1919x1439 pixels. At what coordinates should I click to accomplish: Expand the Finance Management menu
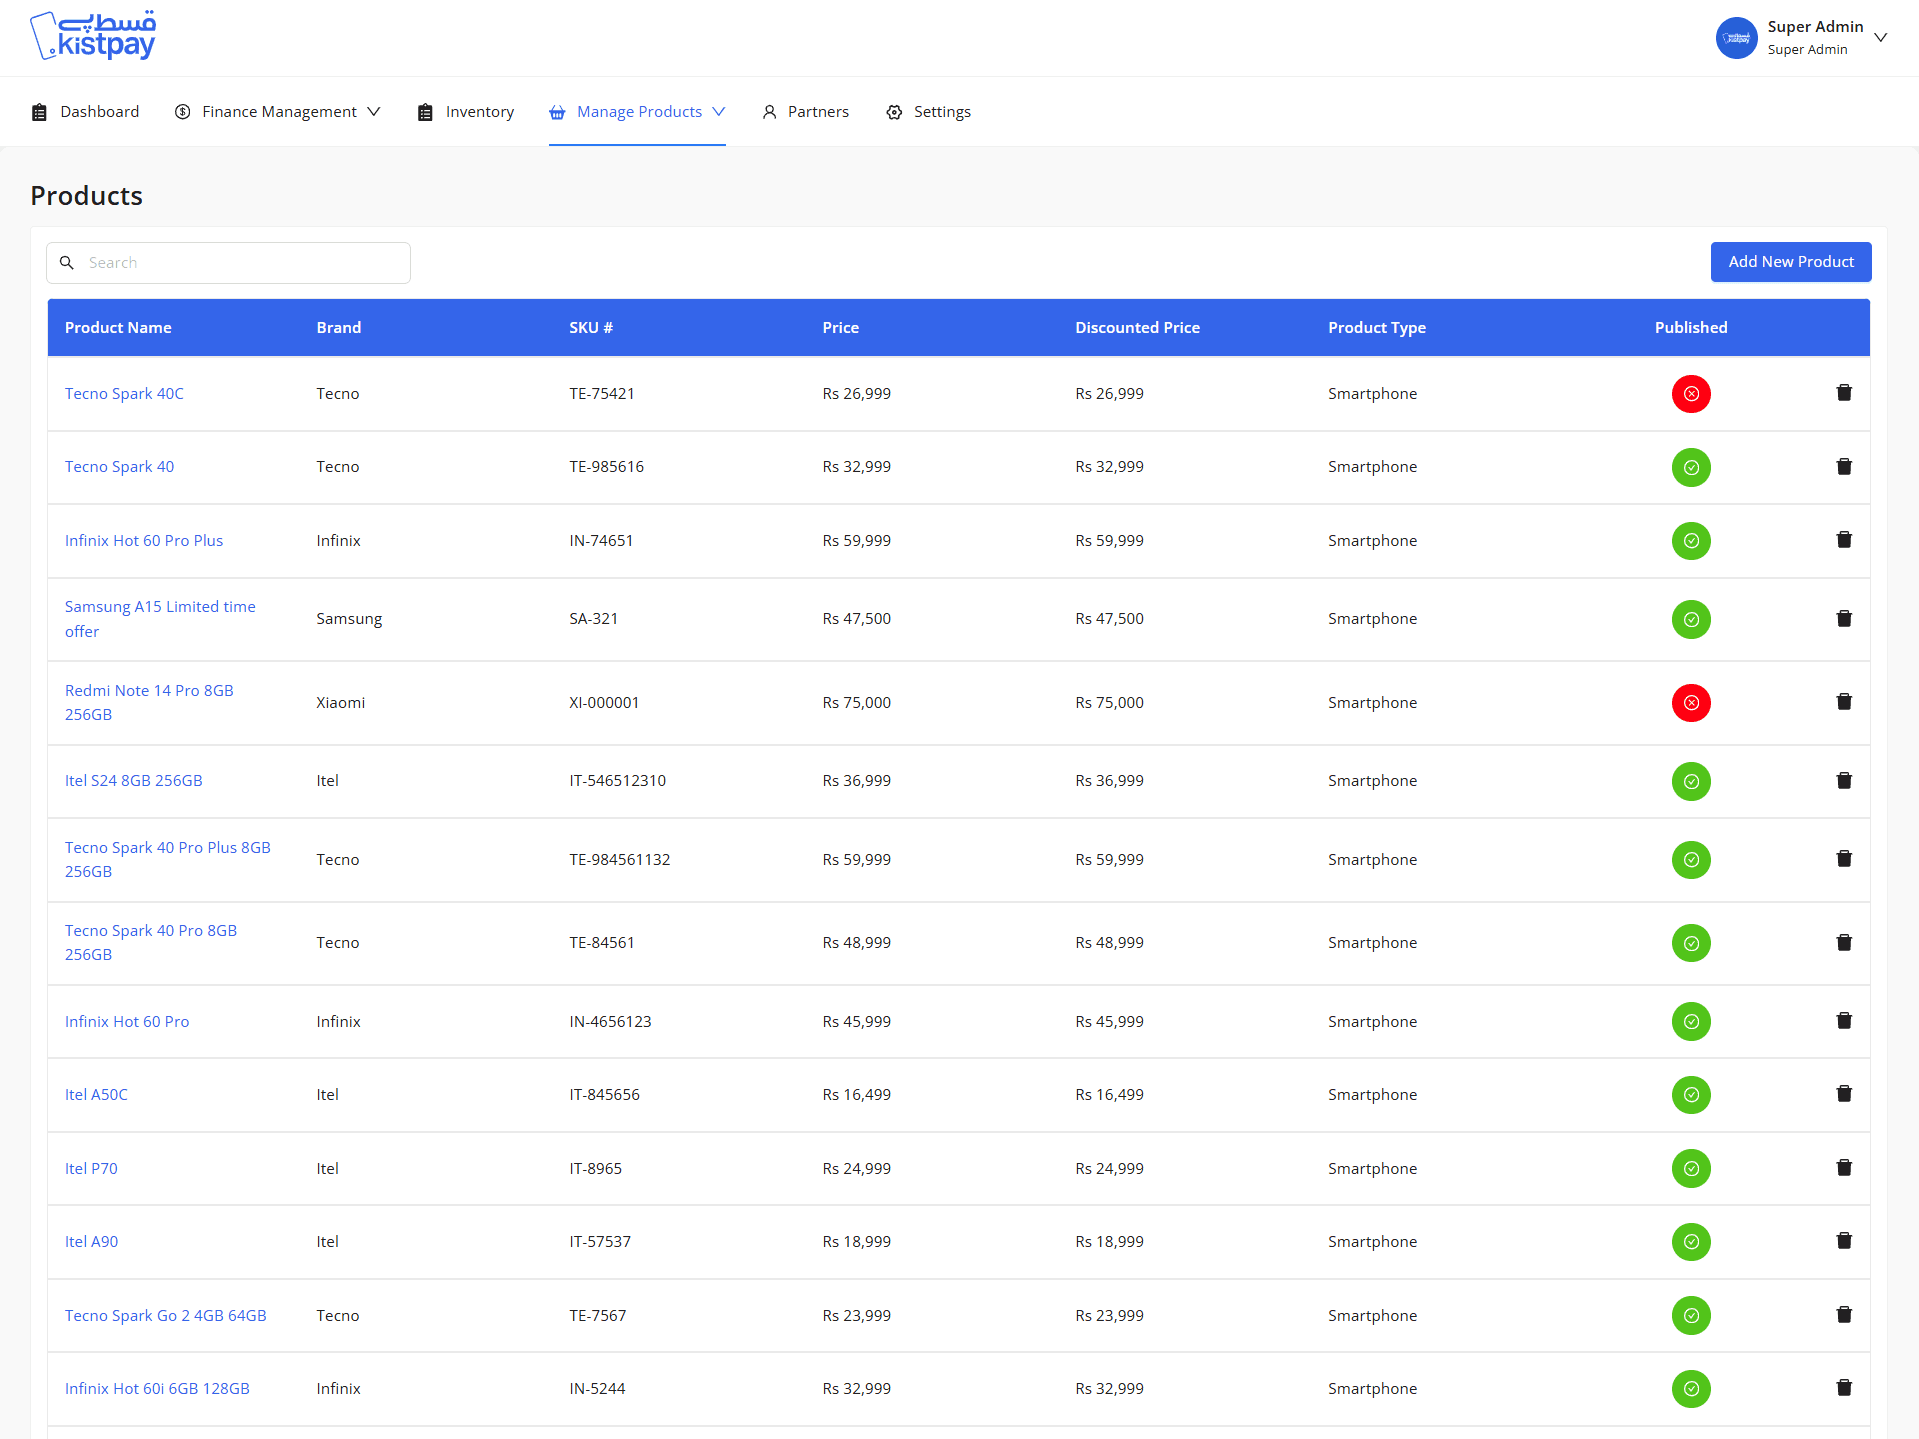[x=279, y=112]
